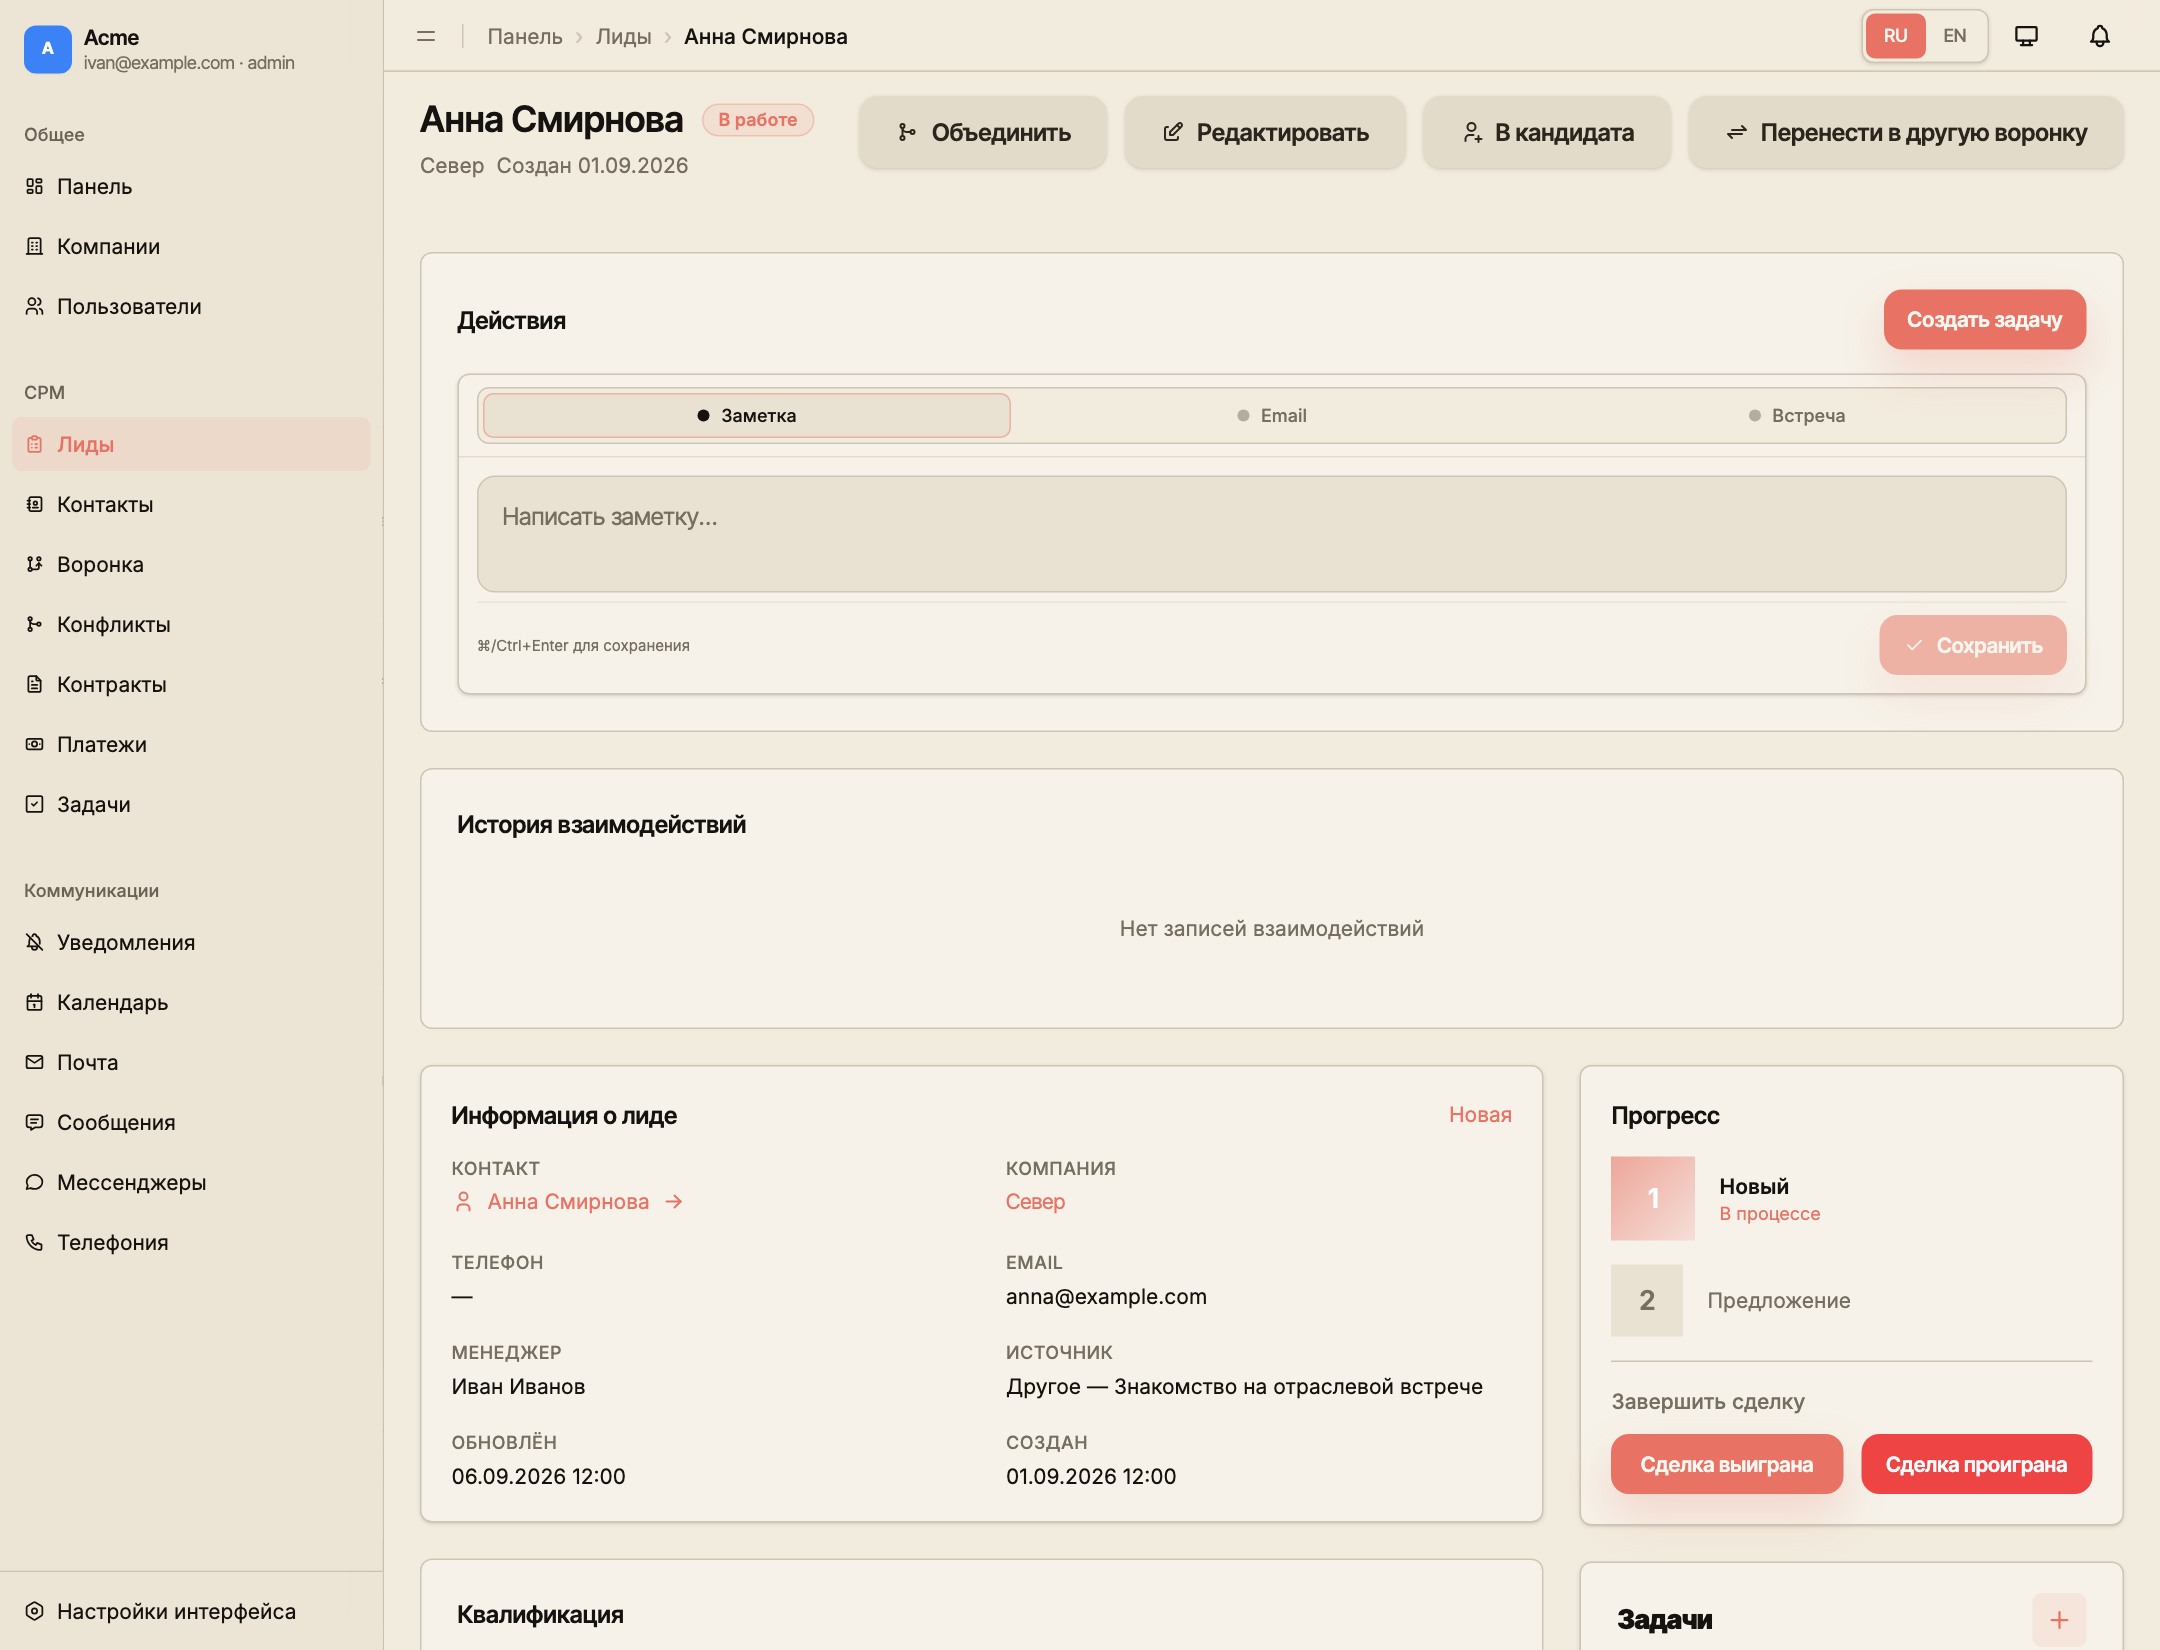Go to Контракты

tap(191, 684)
